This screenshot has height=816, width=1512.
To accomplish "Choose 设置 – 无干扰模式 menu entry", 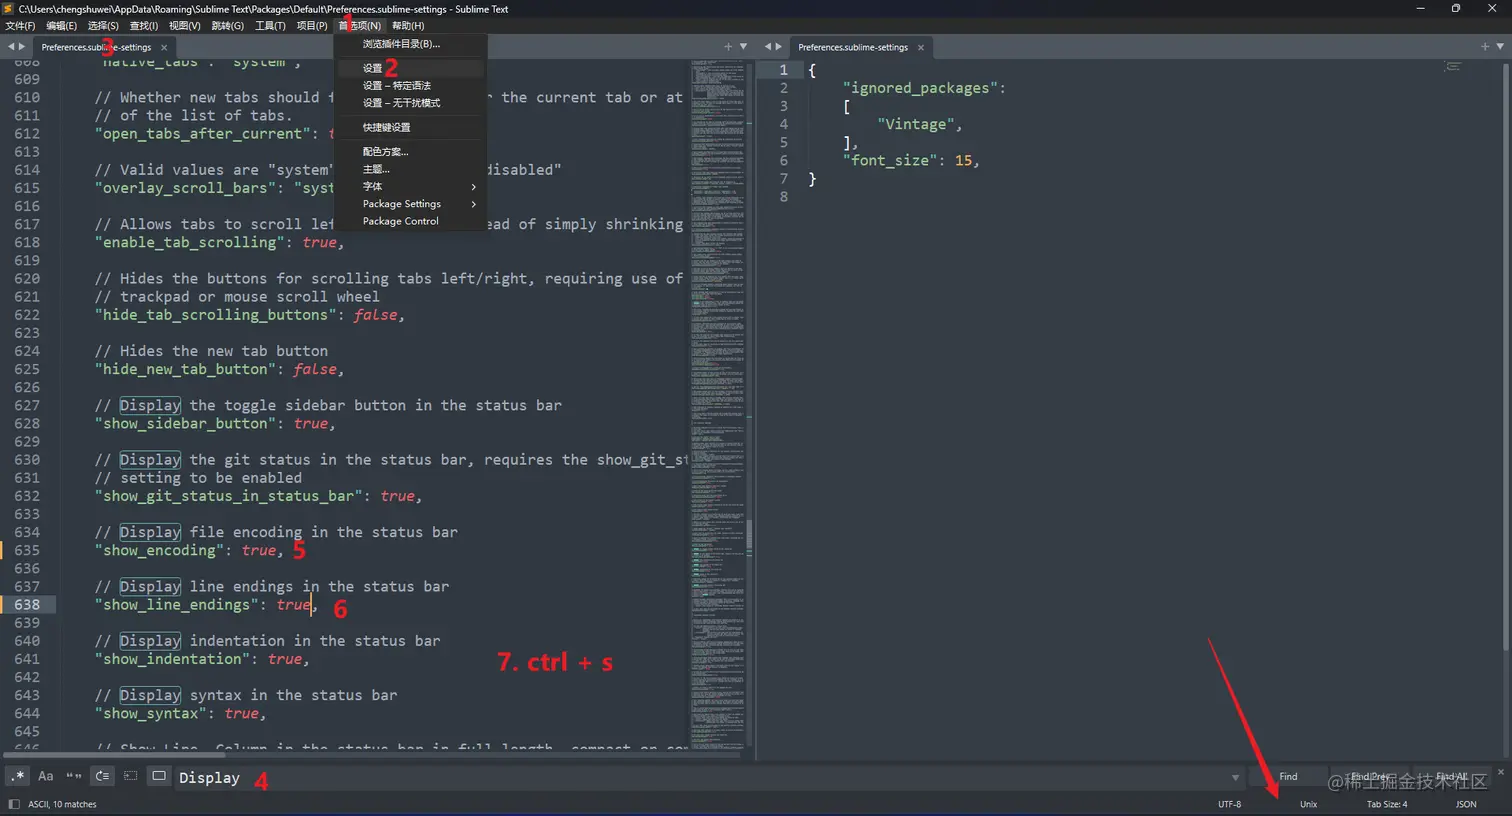I will point(410,103).
